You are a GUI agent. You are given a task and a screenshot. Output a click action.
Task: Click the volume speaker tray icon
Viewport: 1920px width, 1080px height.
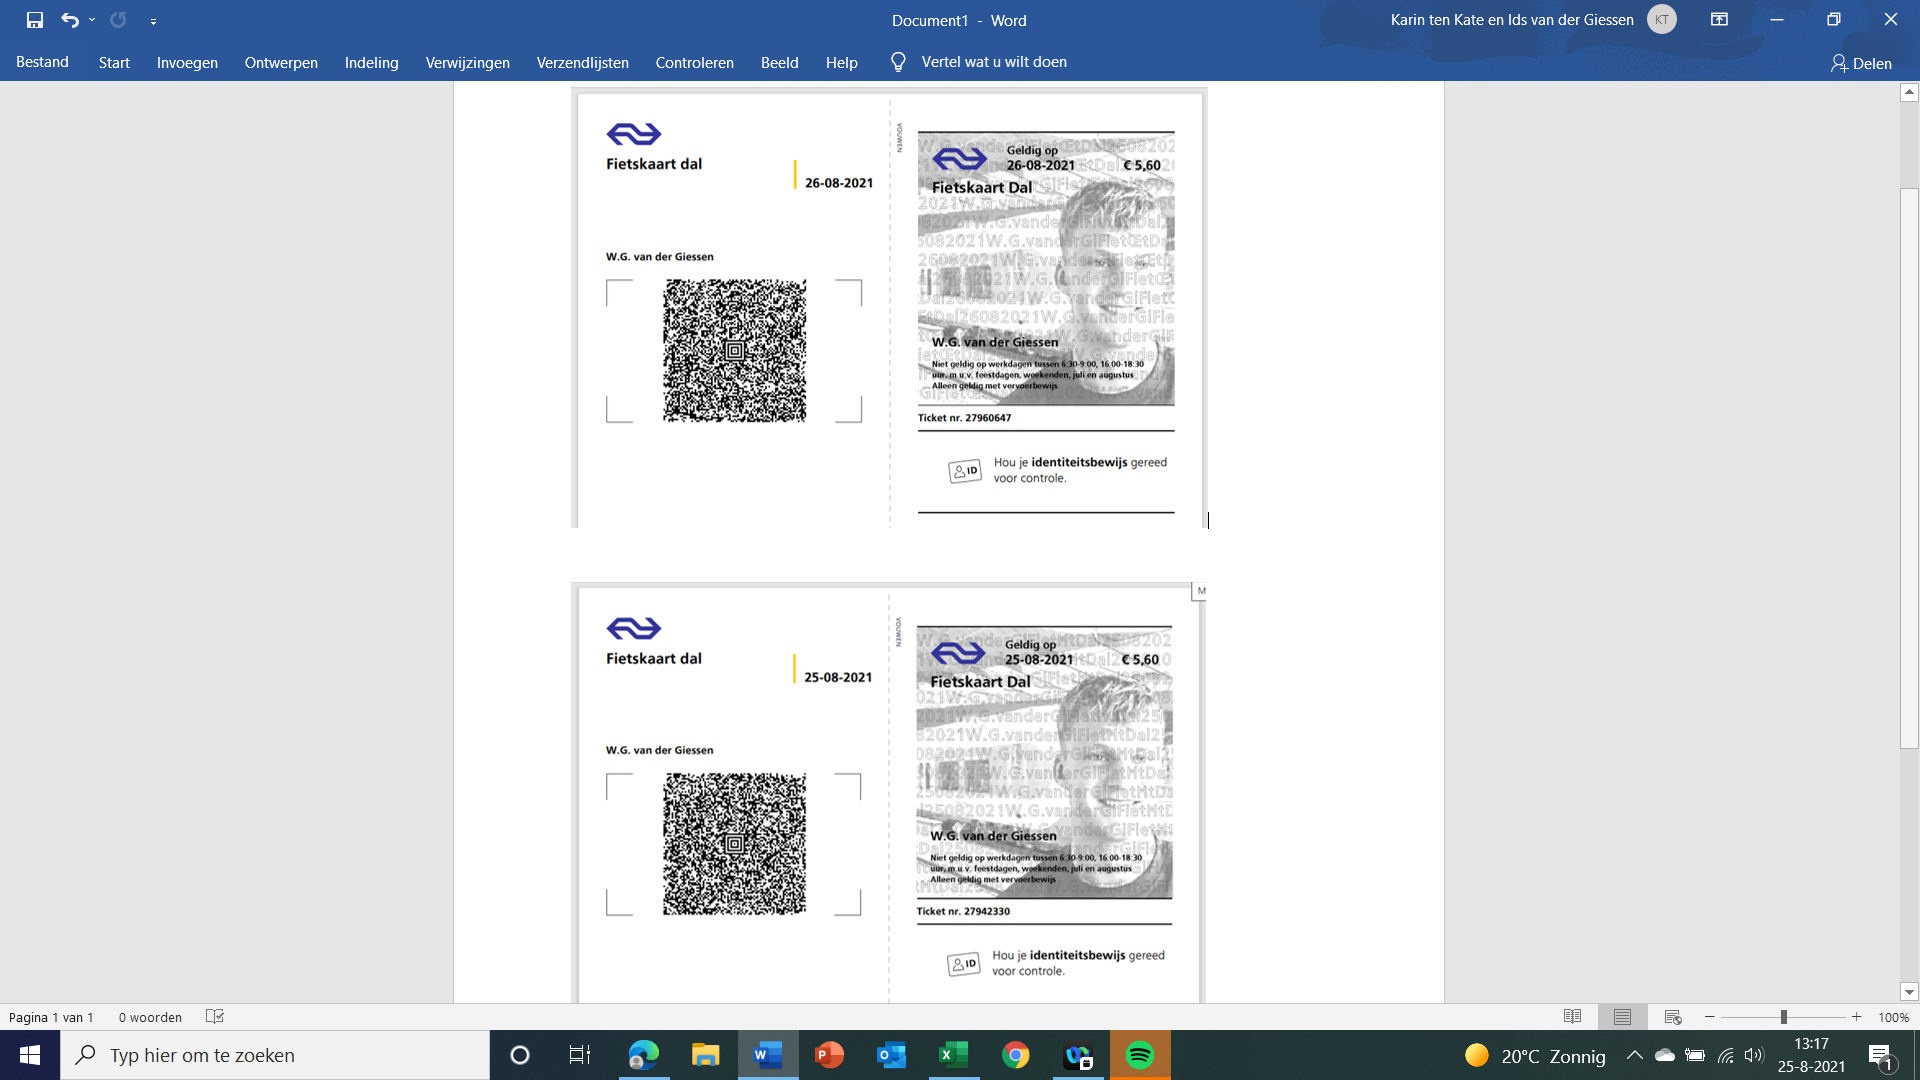click(1754, 1055)
